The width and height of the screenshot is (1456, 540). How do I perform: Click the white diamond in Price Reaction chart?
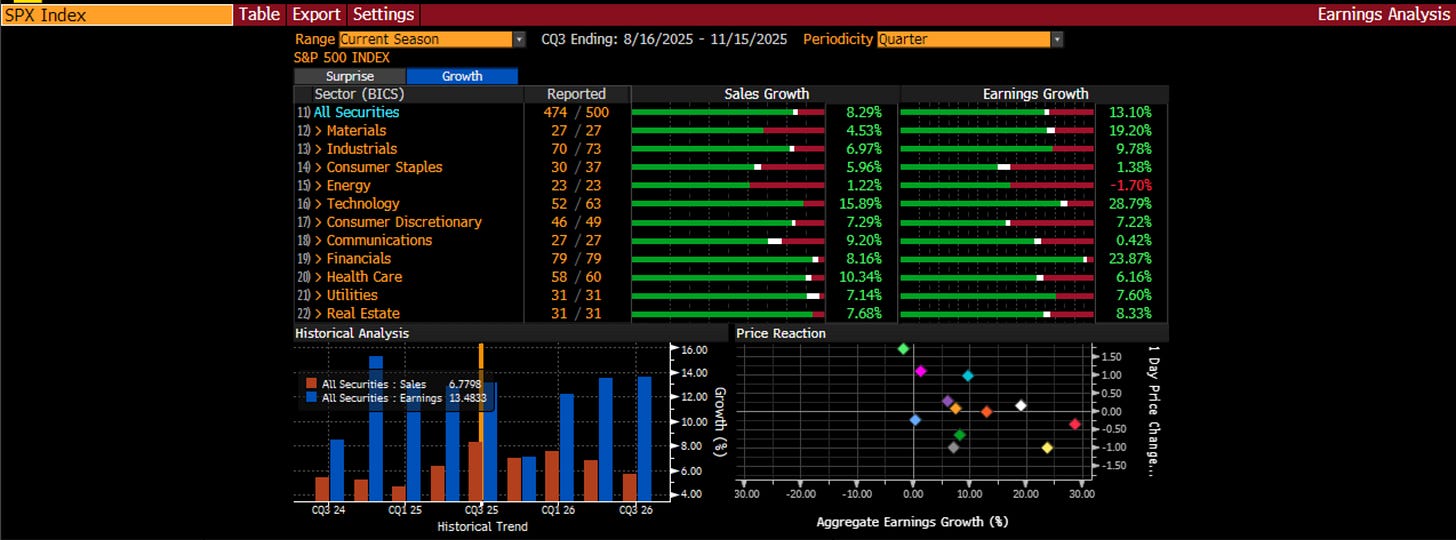tap(1021, 405)
